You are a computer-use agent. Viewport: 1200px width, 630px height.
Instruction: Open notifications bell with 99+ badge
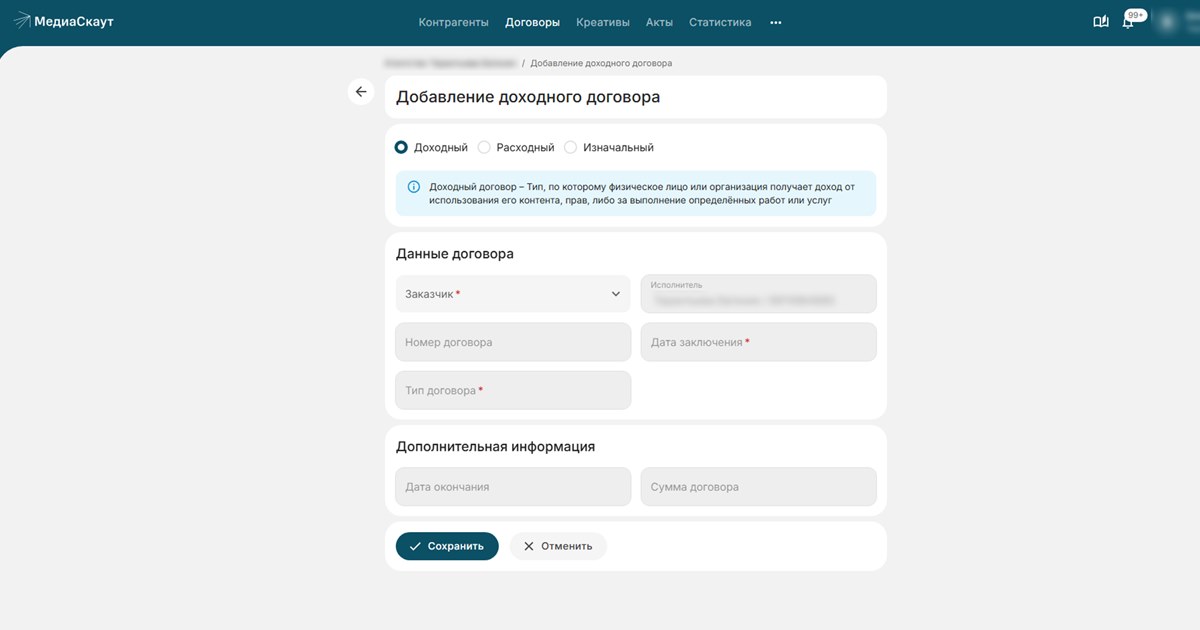(1128, 22)
